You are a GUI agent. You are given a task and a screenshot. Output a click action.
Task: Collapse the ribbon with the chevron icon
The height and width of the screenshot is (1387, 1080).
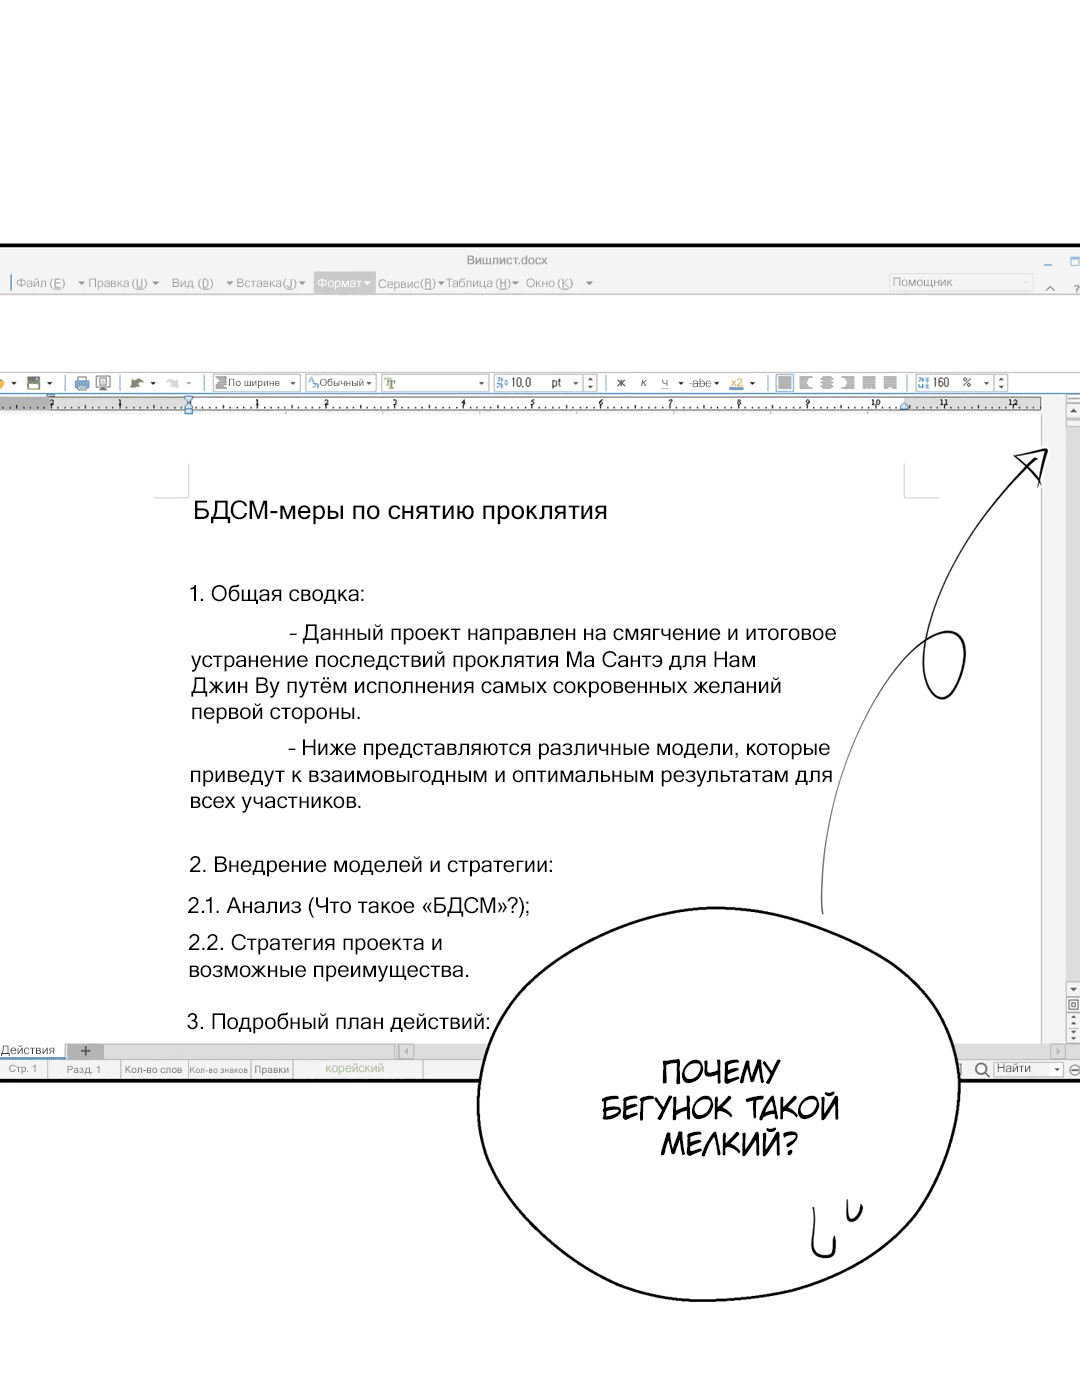(x=1050, y=288)
